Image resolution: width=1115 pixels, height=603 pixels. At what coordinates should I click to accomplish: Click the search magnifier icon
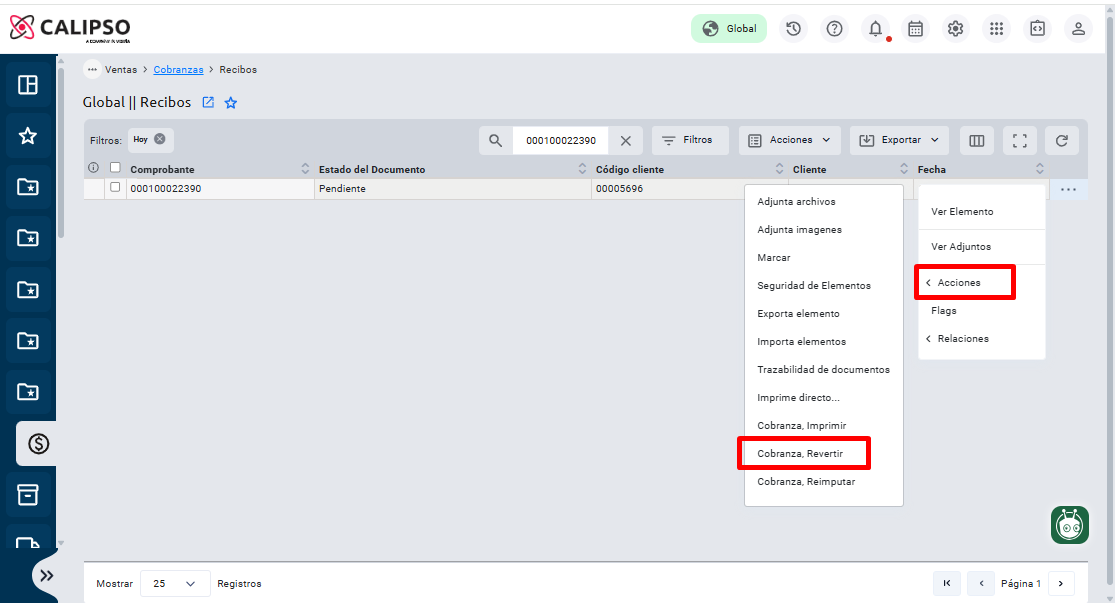pos(496,140)
